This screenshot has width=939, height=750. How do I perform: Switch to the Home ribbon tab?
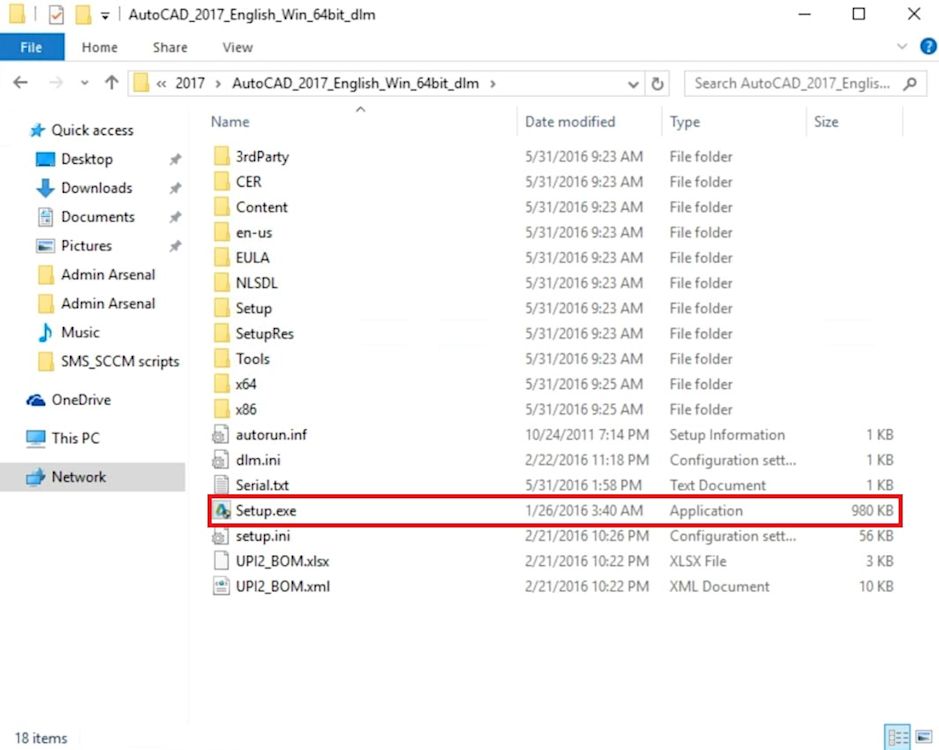(99, 47)
